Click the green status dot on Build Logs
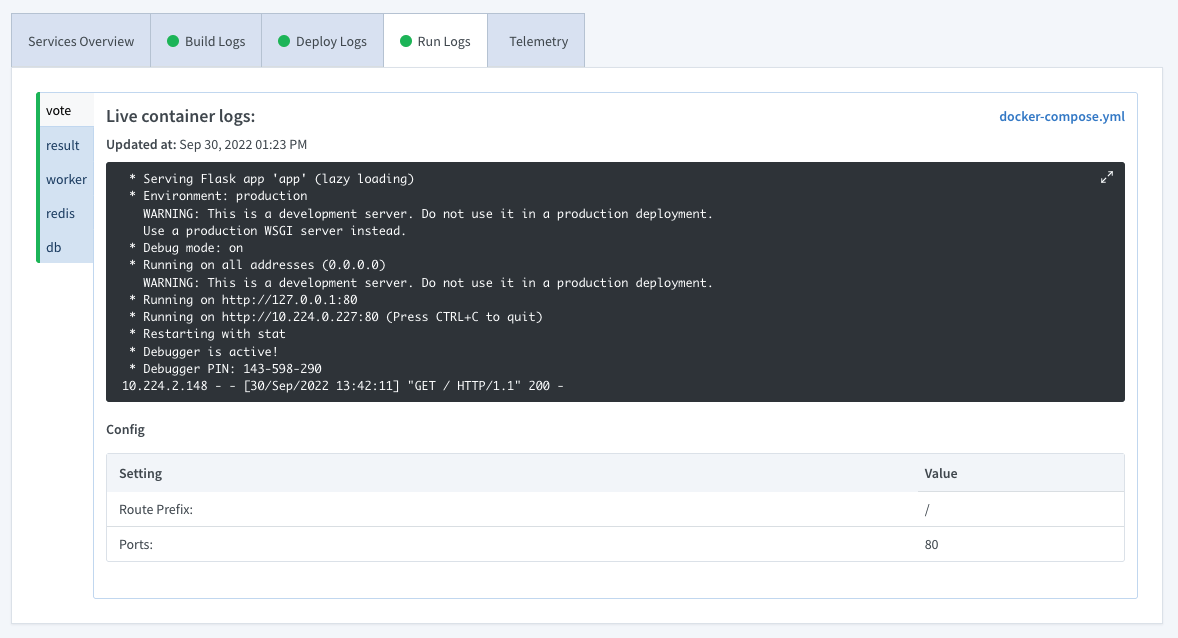 point(173,41)
